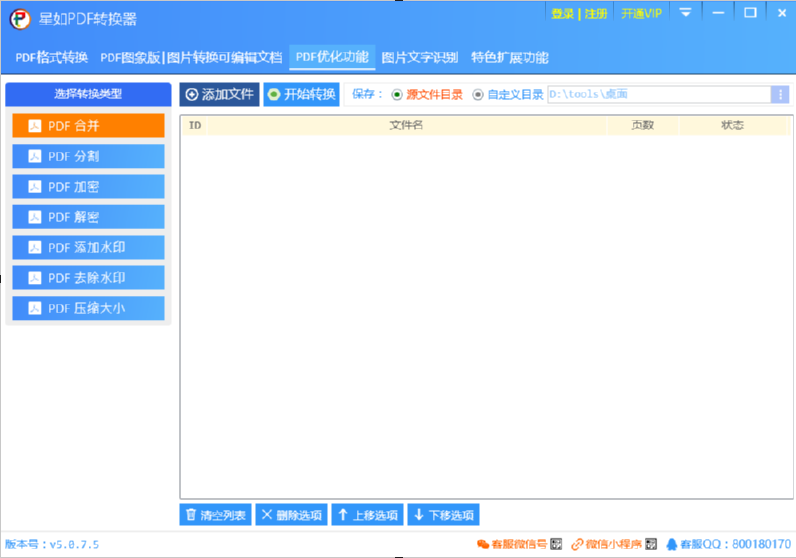Move item down with 下移选项
The width and height of the screenshot is (796, 558).
443,515
